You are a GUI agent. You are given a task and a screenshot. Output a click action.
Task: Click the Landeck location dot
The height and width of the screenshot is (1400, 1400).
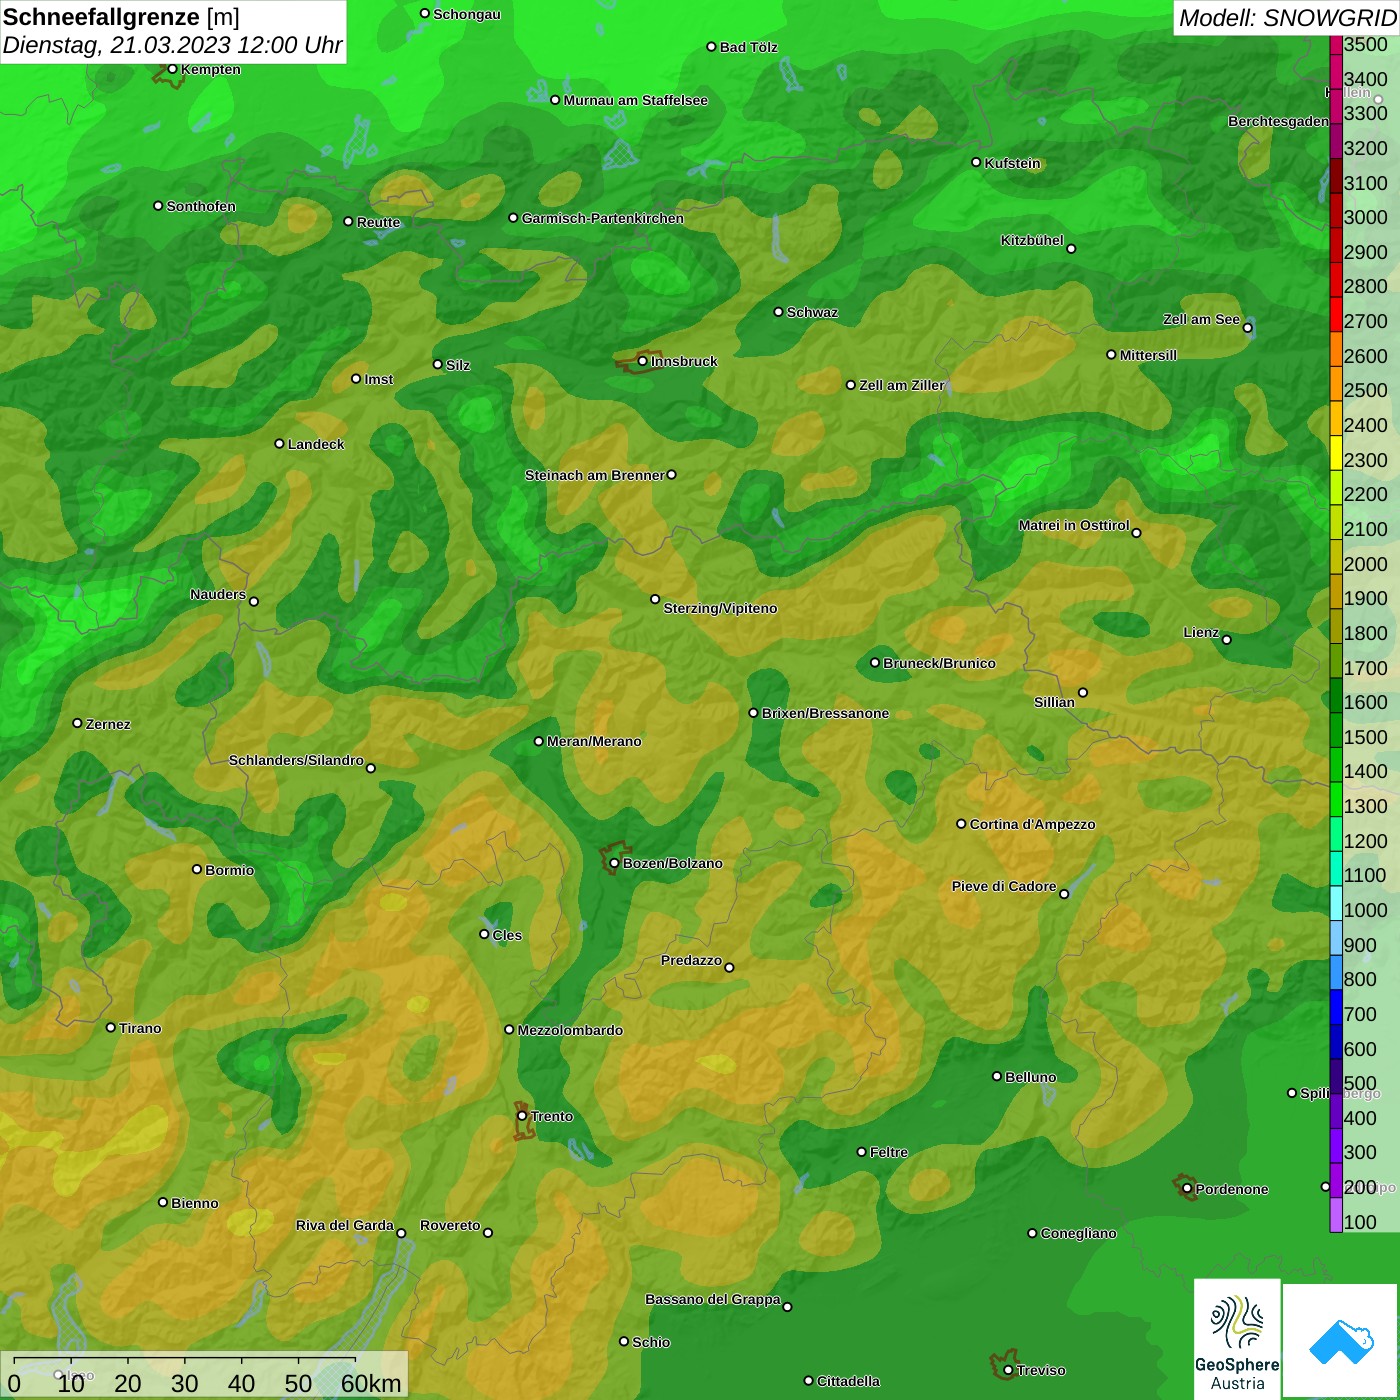click(x=279, y=443)
